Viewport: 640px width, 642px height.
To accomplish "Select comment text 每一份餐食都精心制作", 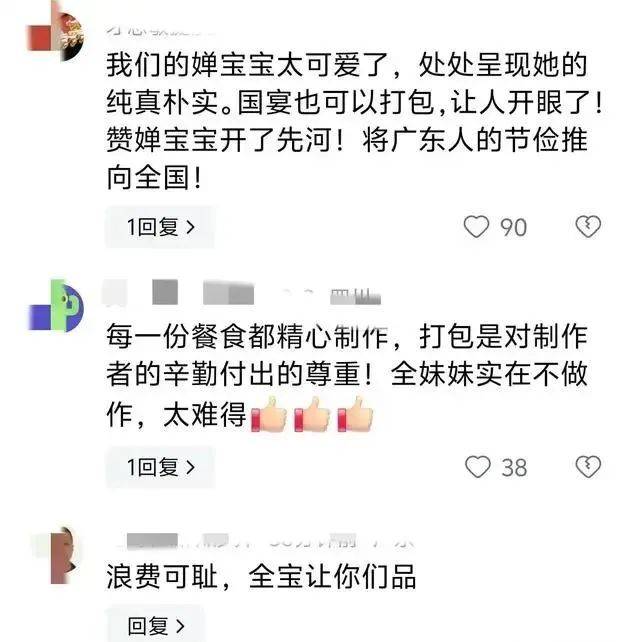I will (x=247, y=337).
